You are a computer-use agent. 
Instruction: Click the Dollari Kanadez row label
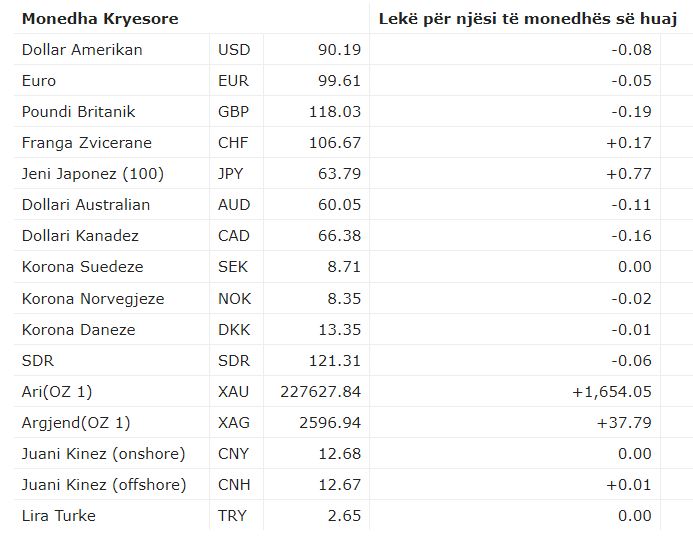[80, 236]
